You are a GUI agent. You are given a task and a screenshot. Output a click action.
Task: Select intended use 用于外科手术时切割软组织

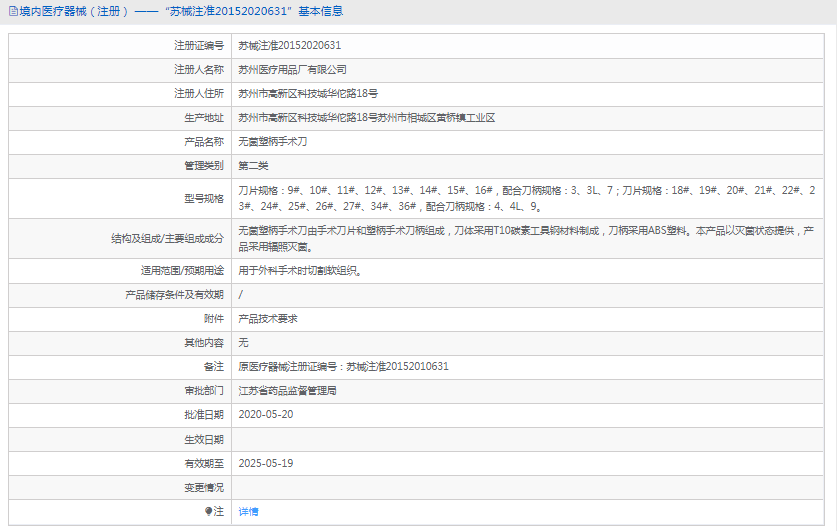[300, 271]
